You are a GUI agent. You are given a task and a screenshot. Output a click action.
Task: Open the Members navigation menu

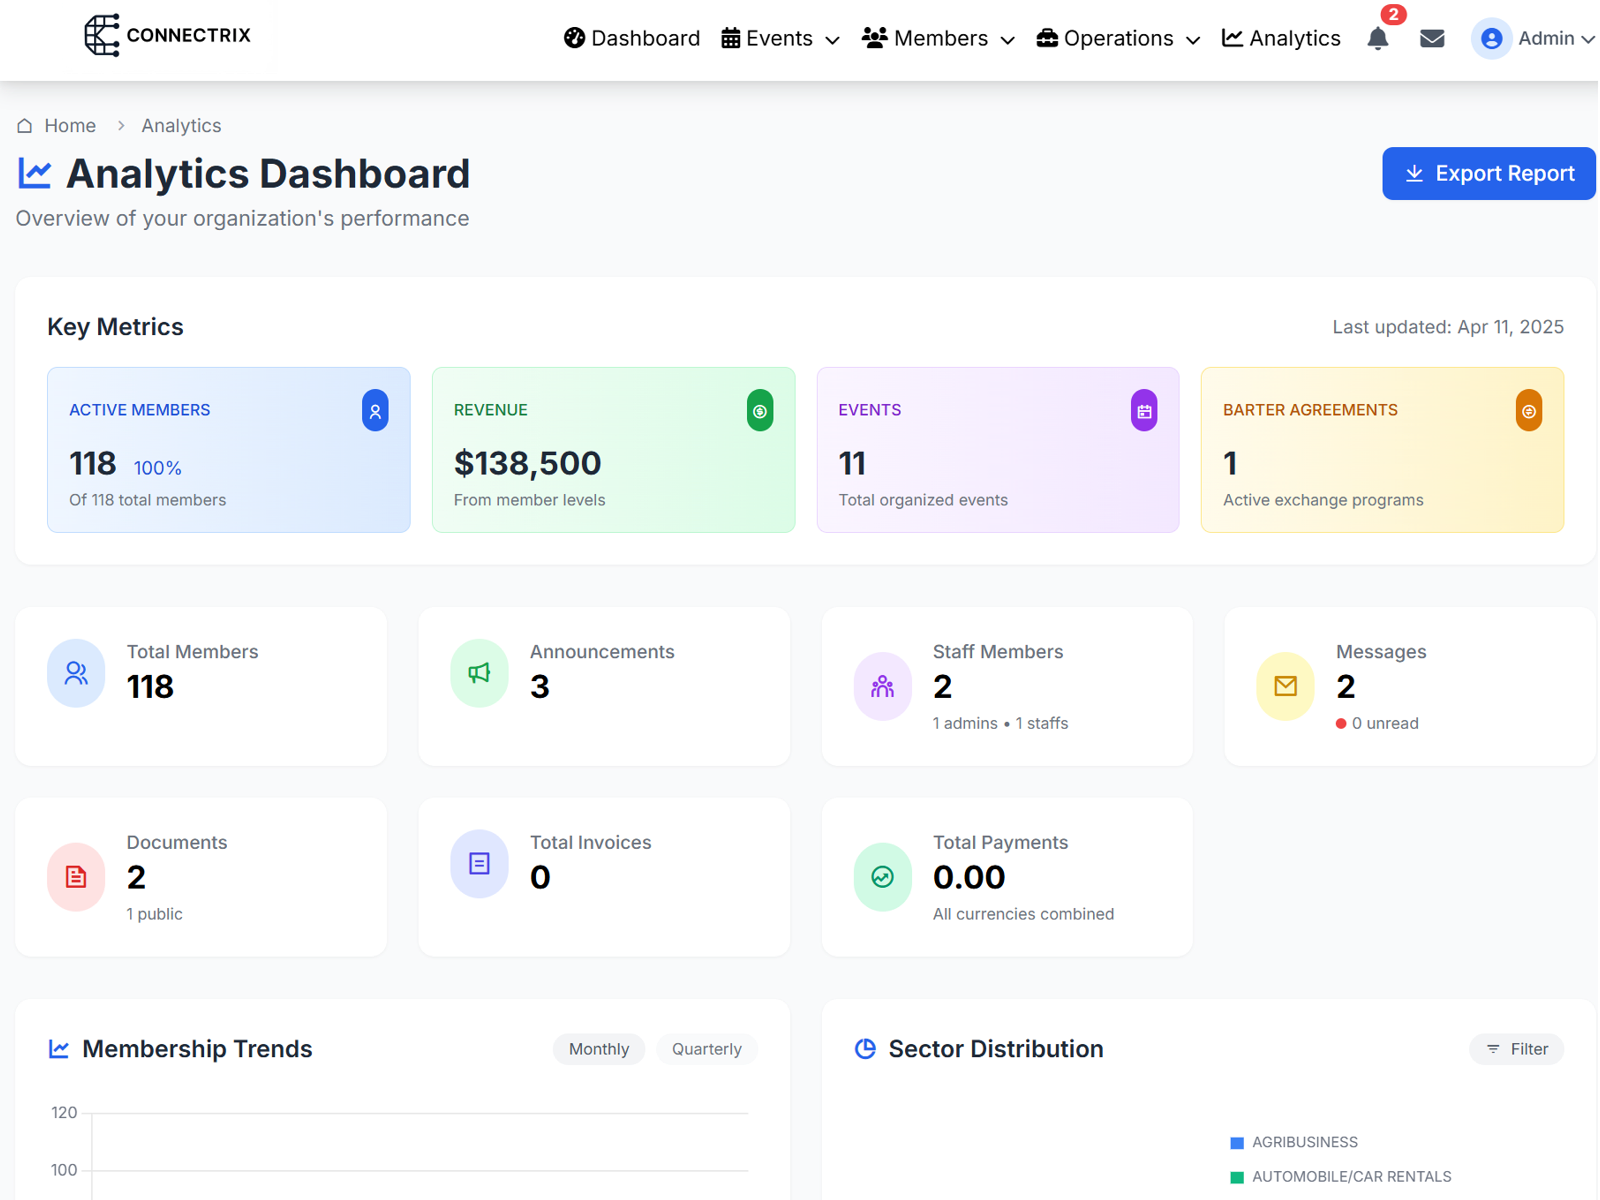pos(938,38)
